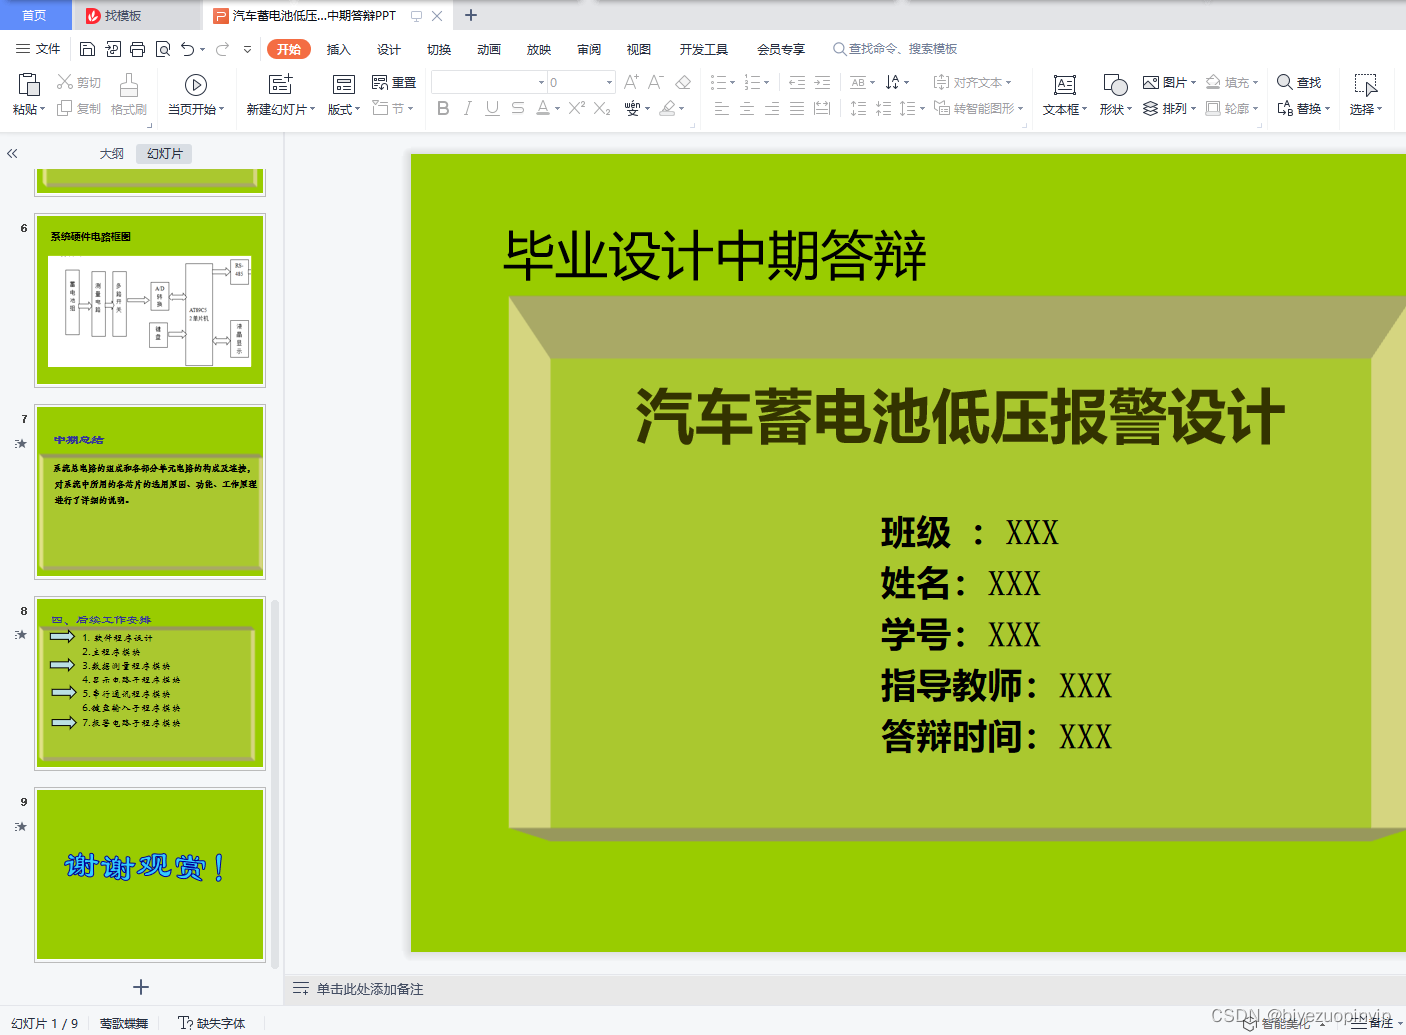Image resolution: width=1406 pixels, height=1035 pixels.
Task: Click the Save icon in quick toolbar
Action: point(87,49)
